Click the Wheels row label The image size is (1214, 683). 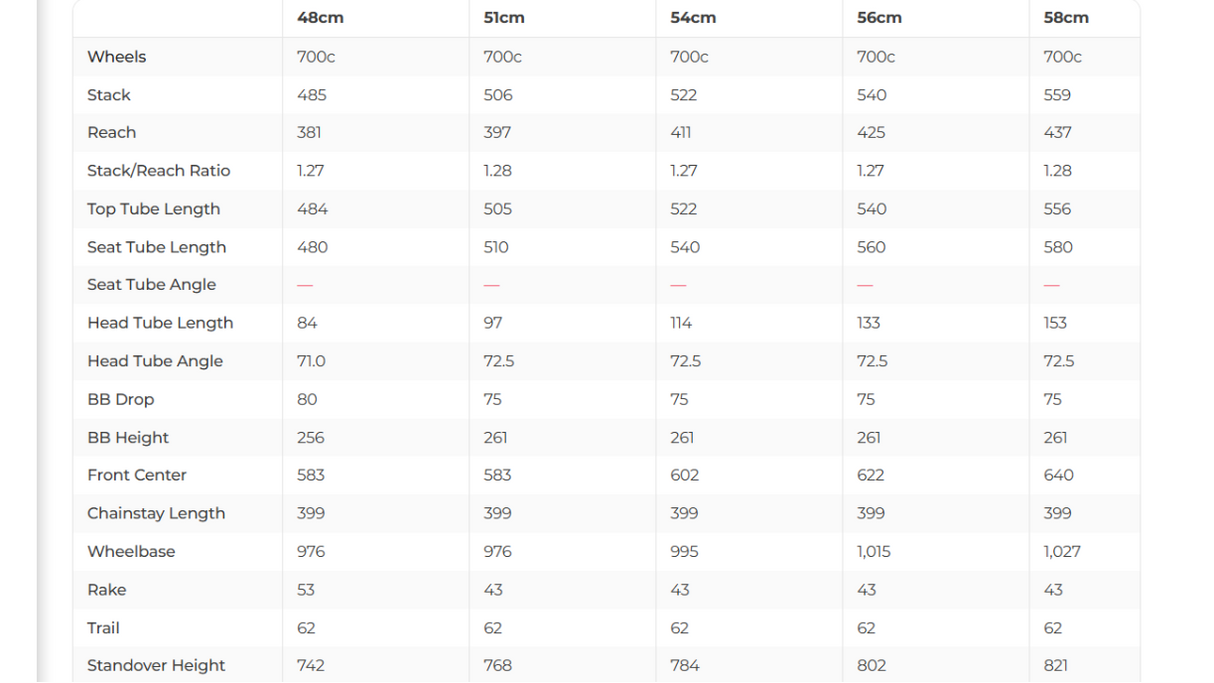tap(117, 57)
